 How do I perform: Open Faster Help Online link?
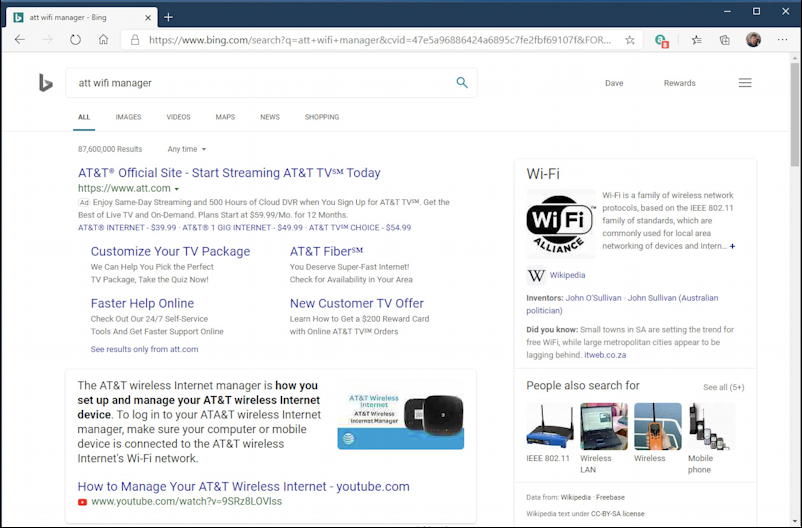(x=142, y=303)
